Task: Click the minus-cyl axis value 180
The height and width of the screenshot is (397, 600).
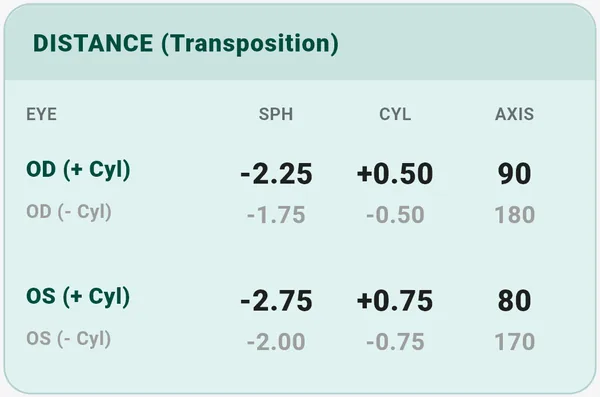Action: 514,215
